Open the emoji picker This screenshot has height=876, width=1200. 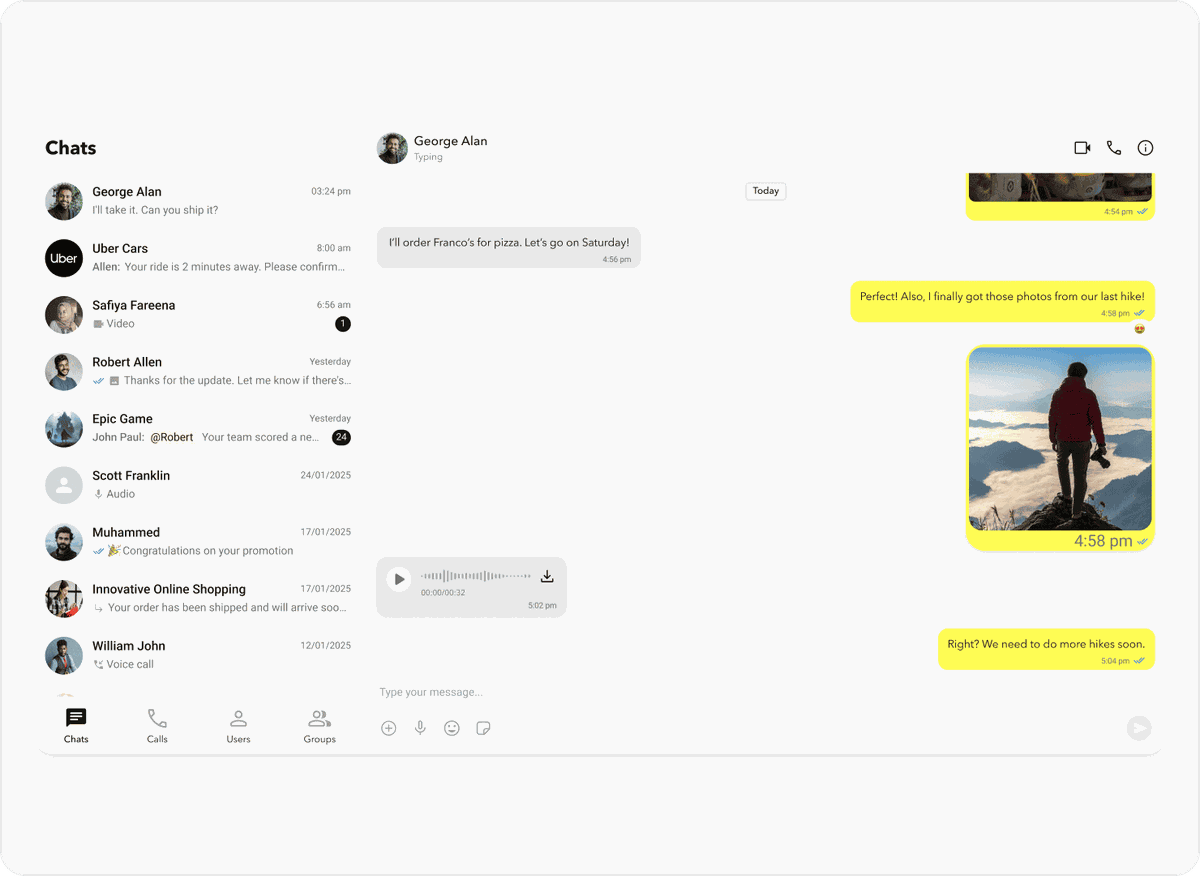pos(452,729)
